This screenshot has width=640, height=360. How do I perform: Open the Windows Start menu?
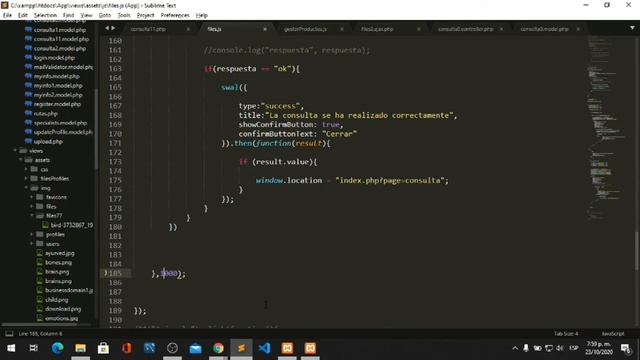pos(11,348)
